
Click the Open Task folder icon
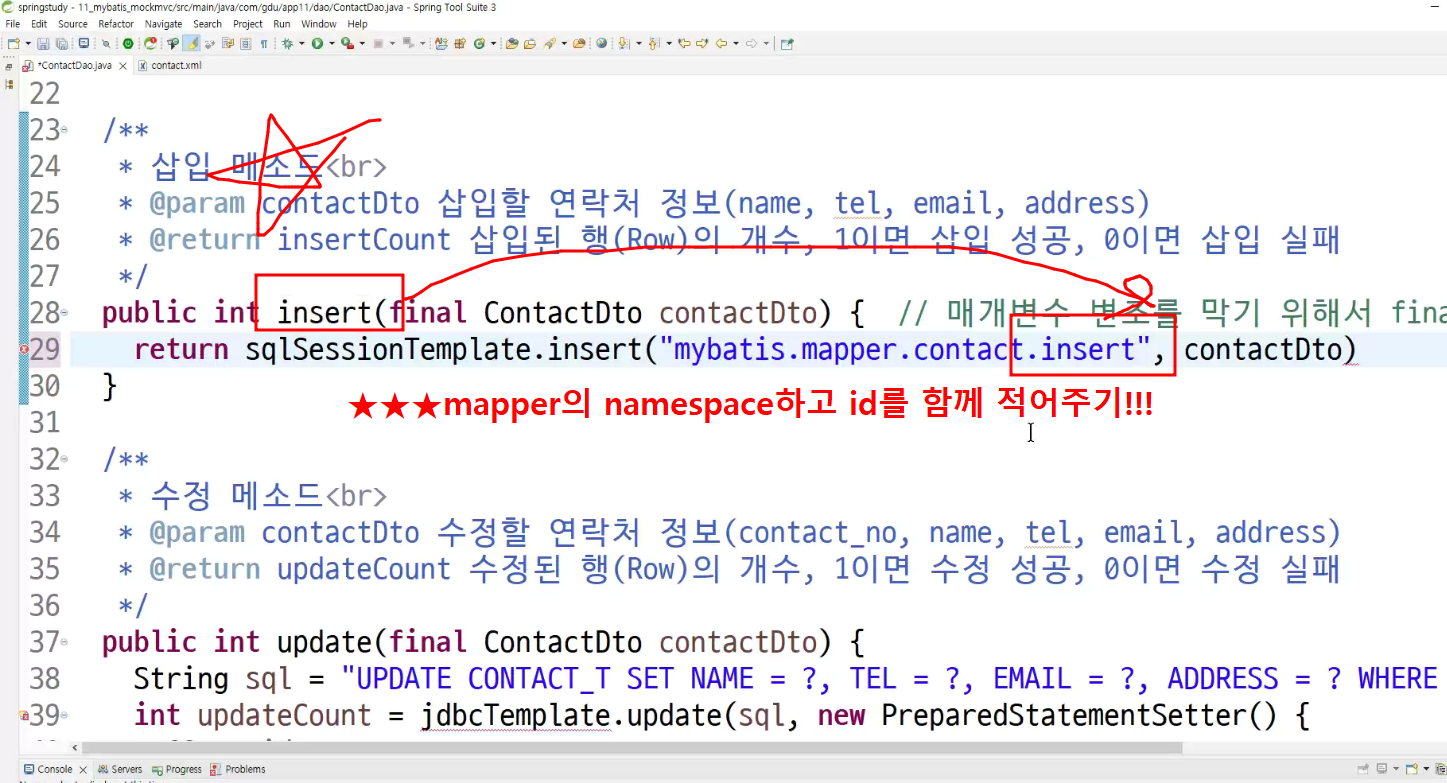click(530, 44)
